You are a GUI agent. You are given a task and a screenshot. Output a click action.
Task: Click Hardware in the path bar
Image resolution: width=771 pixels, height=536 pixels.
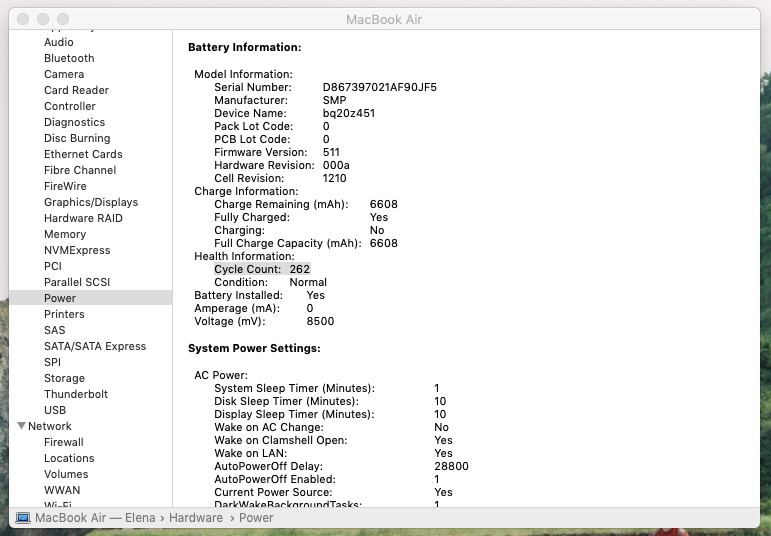pyautogui.click(x=196, y=518)
